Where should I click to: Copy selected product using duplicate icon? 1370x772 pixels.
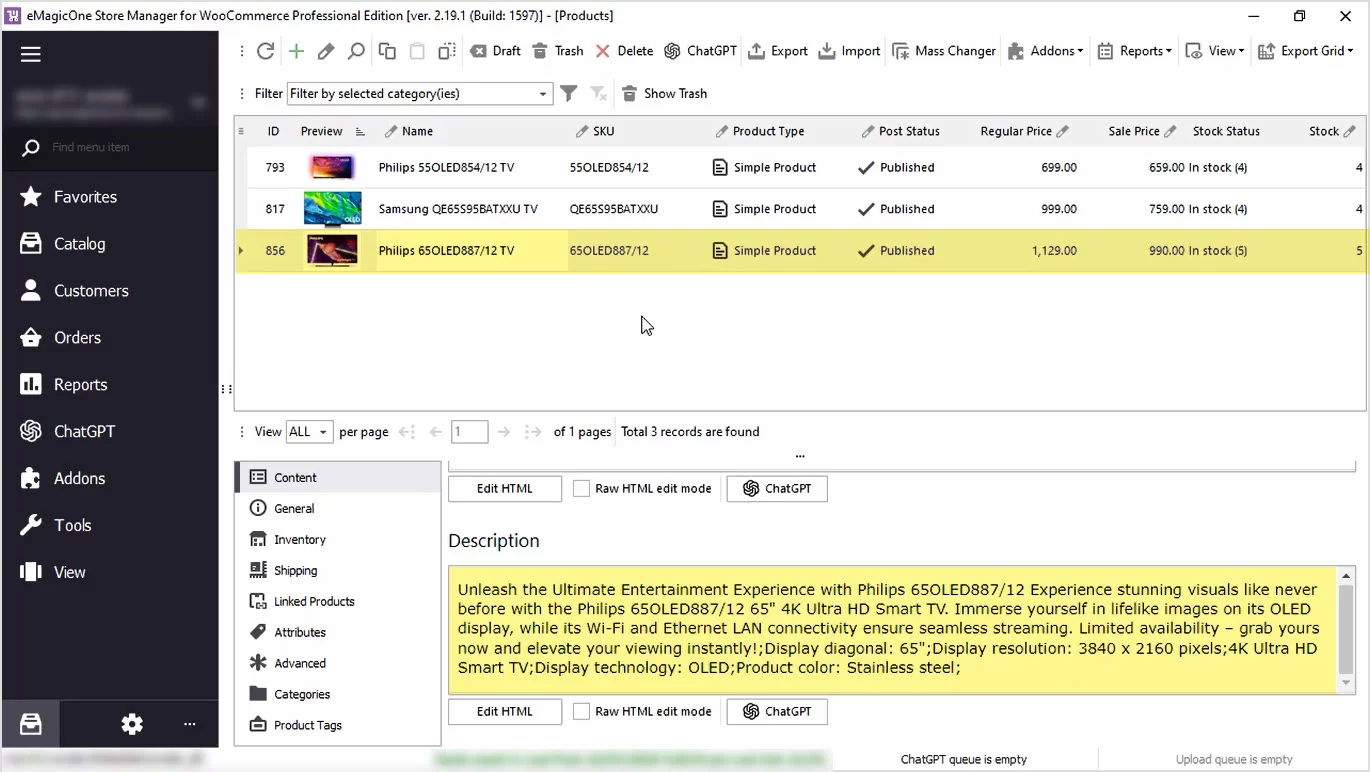click(386, 51)
